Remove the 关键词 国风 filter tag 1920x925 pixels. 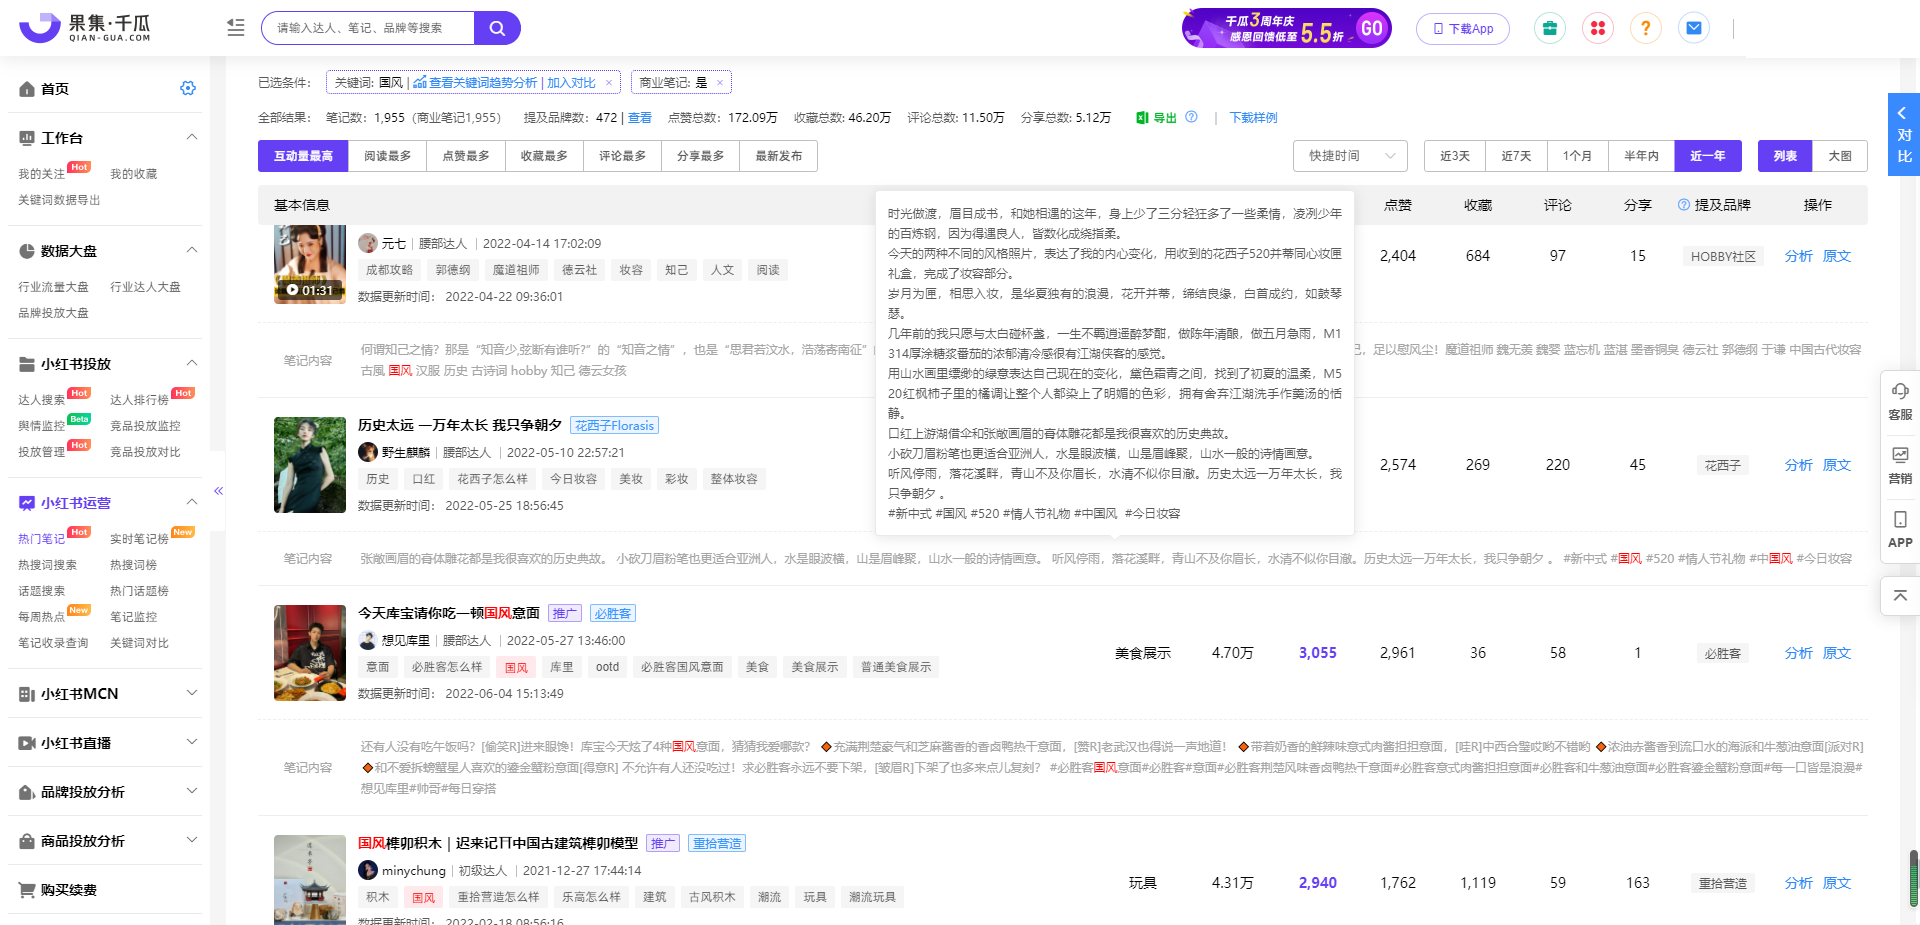click(x=609, y=83)
